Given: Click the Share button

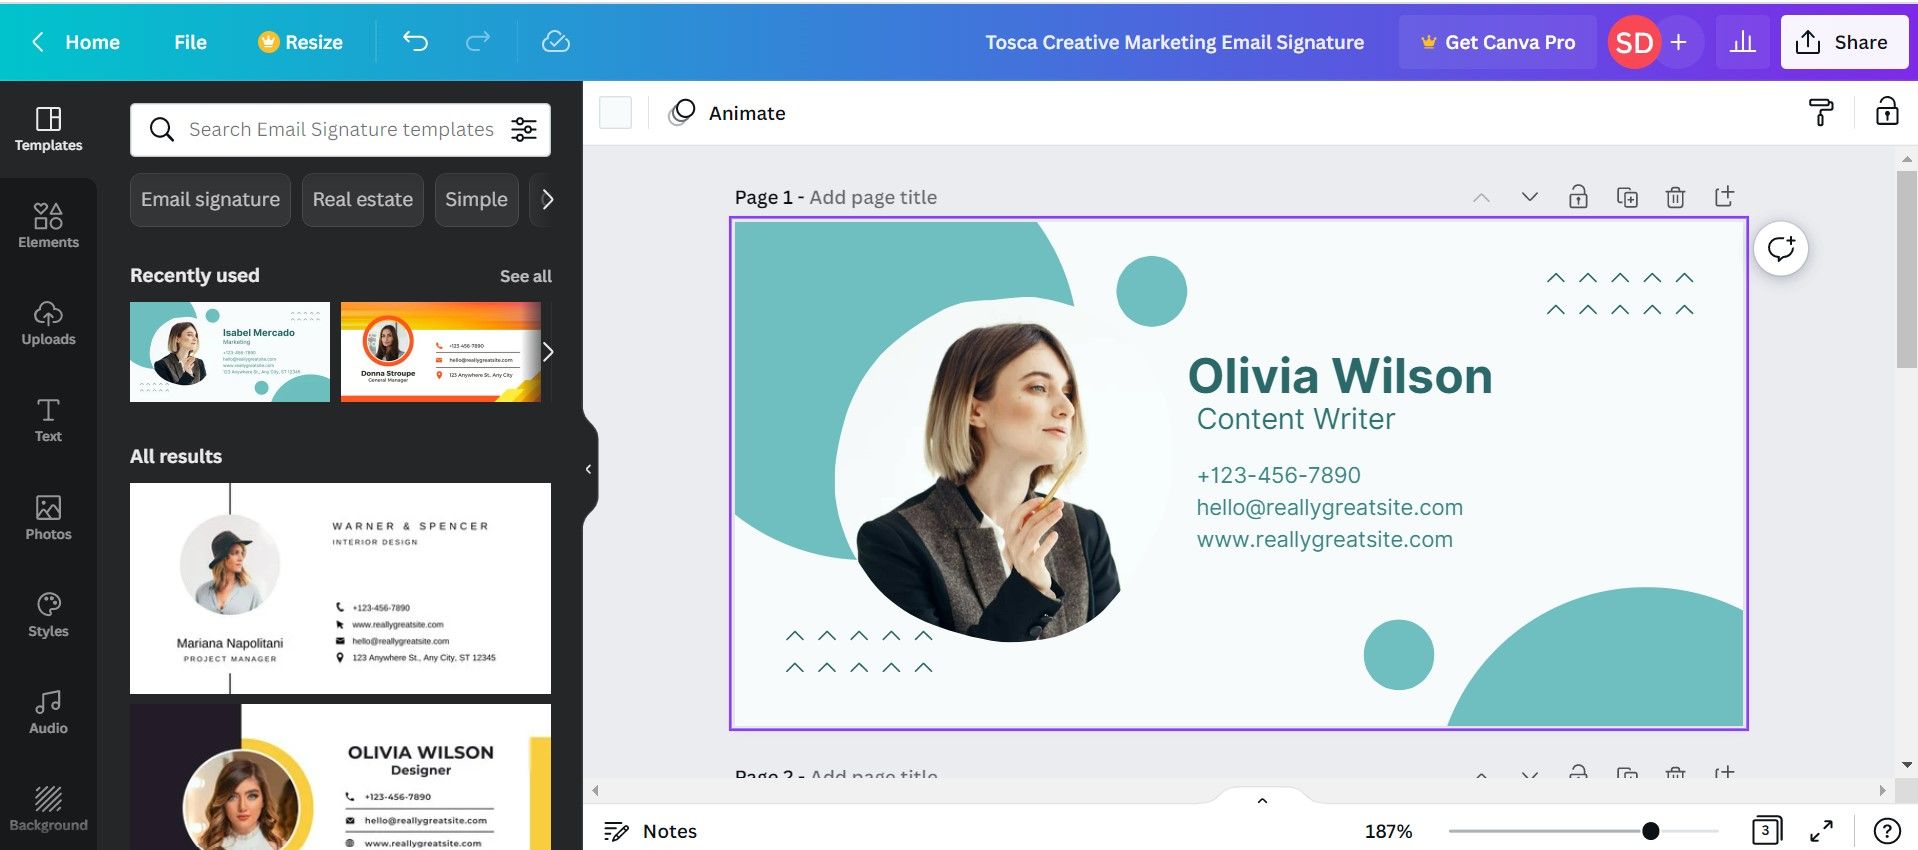Looking at the screenshot, I should (x=1844, y=42).
